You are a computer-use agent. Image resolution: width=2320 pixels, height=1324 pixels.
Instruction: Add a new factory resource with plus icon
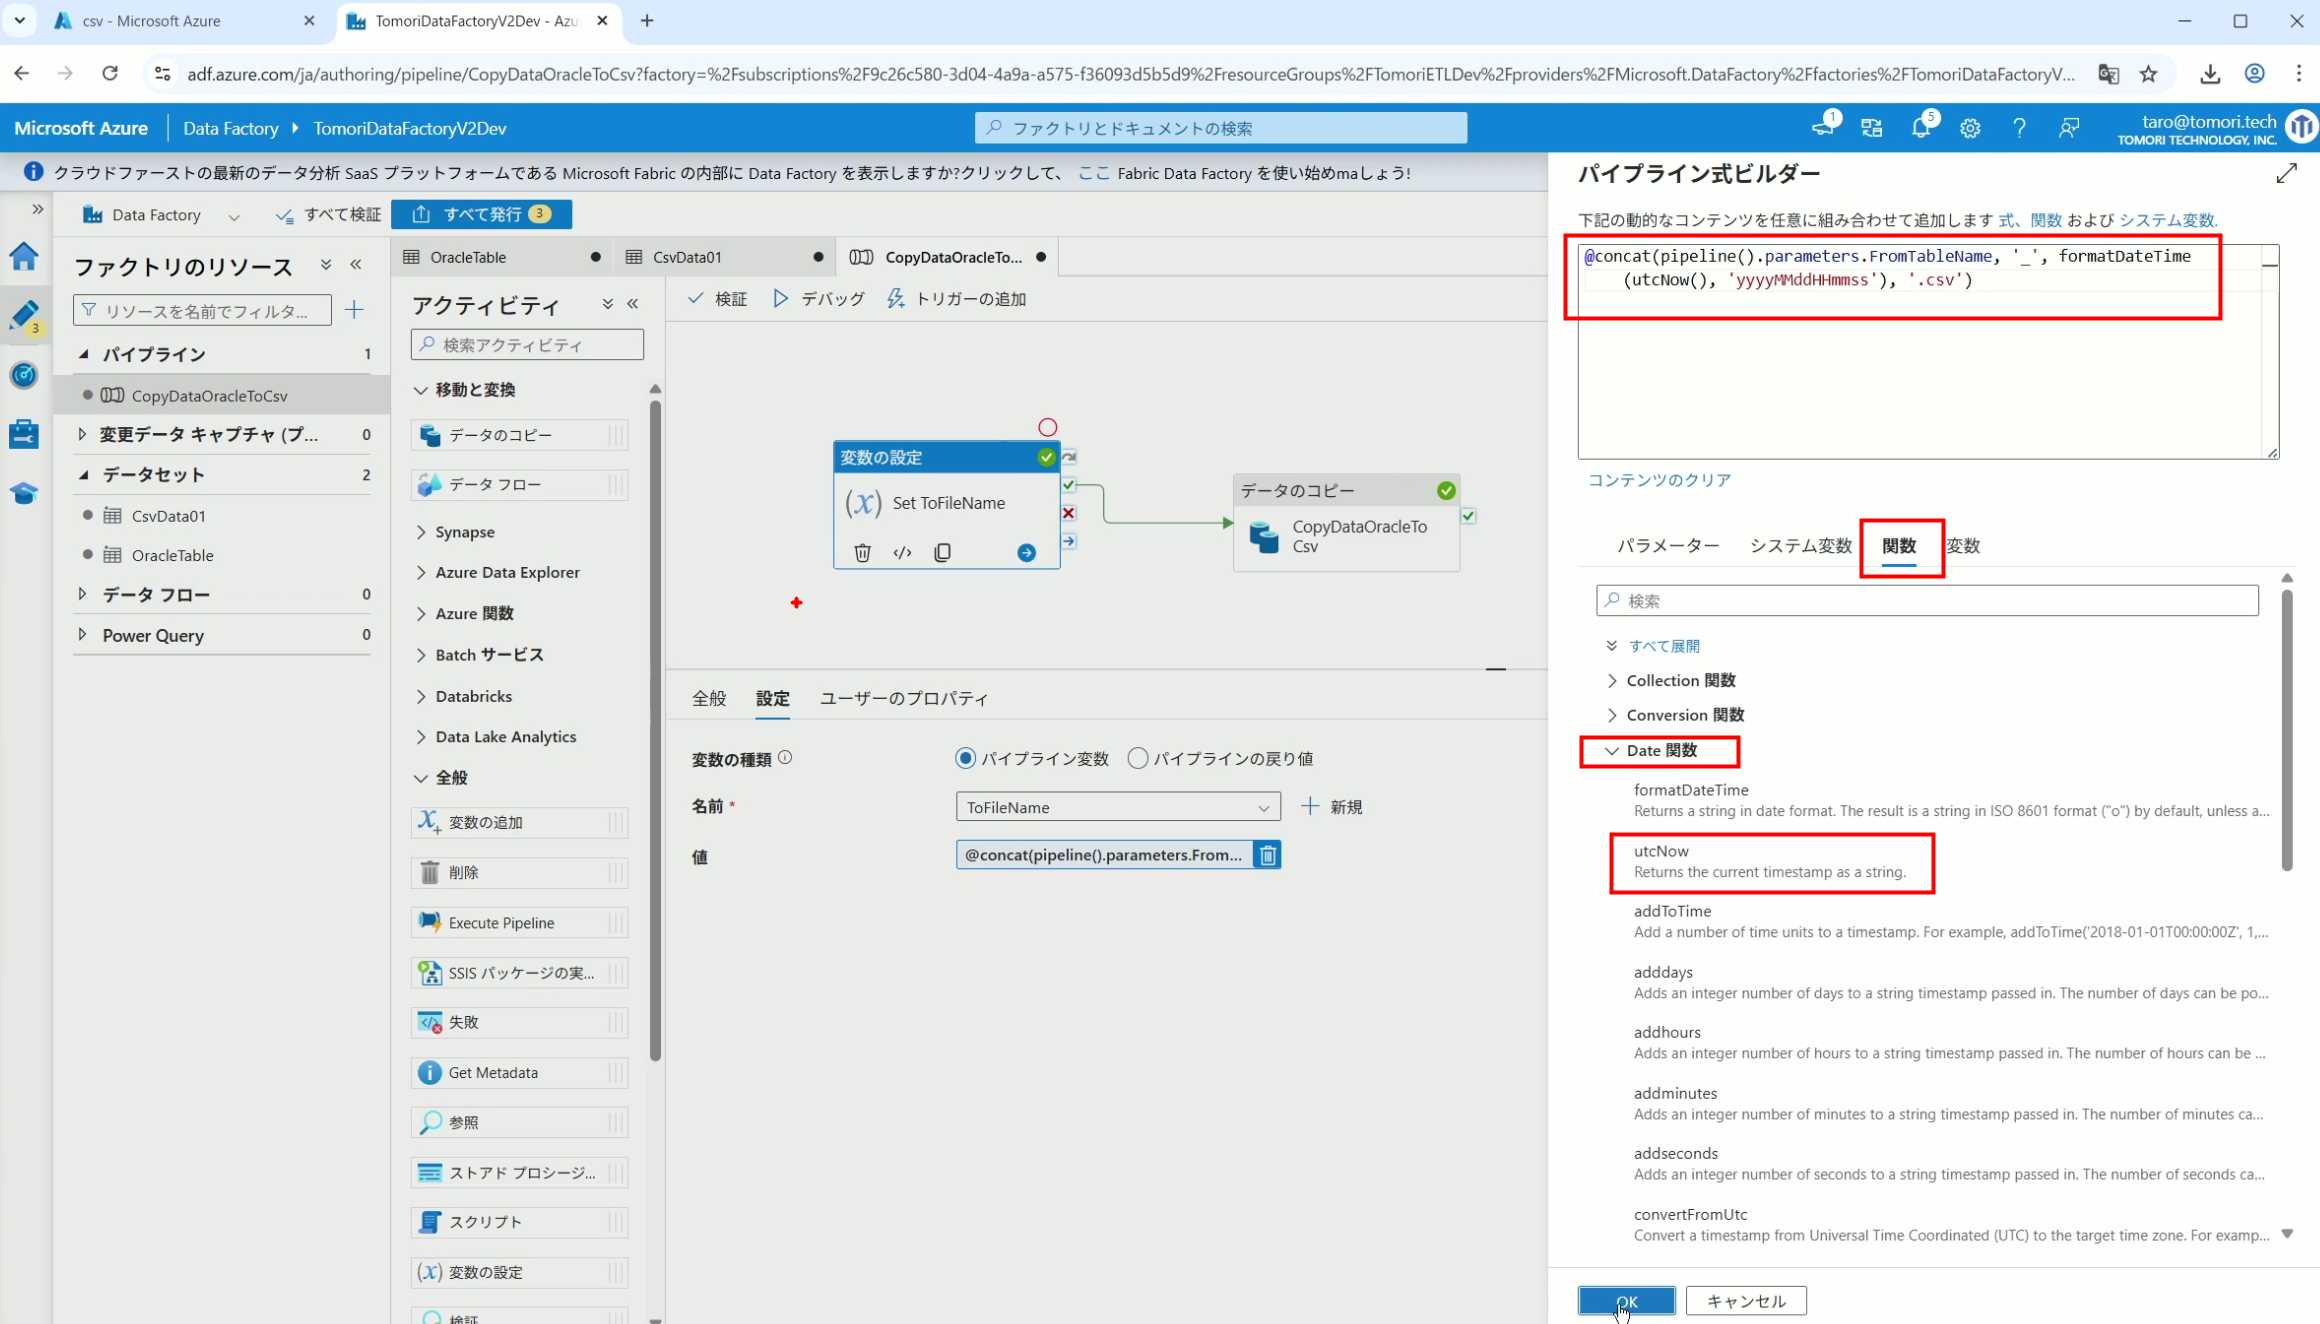(354, 310)
